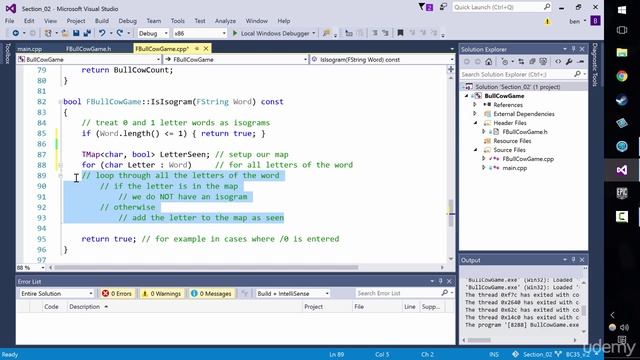
Task: Open the BullCowGame scope dropdown
Action: click(x=89, y=60)
